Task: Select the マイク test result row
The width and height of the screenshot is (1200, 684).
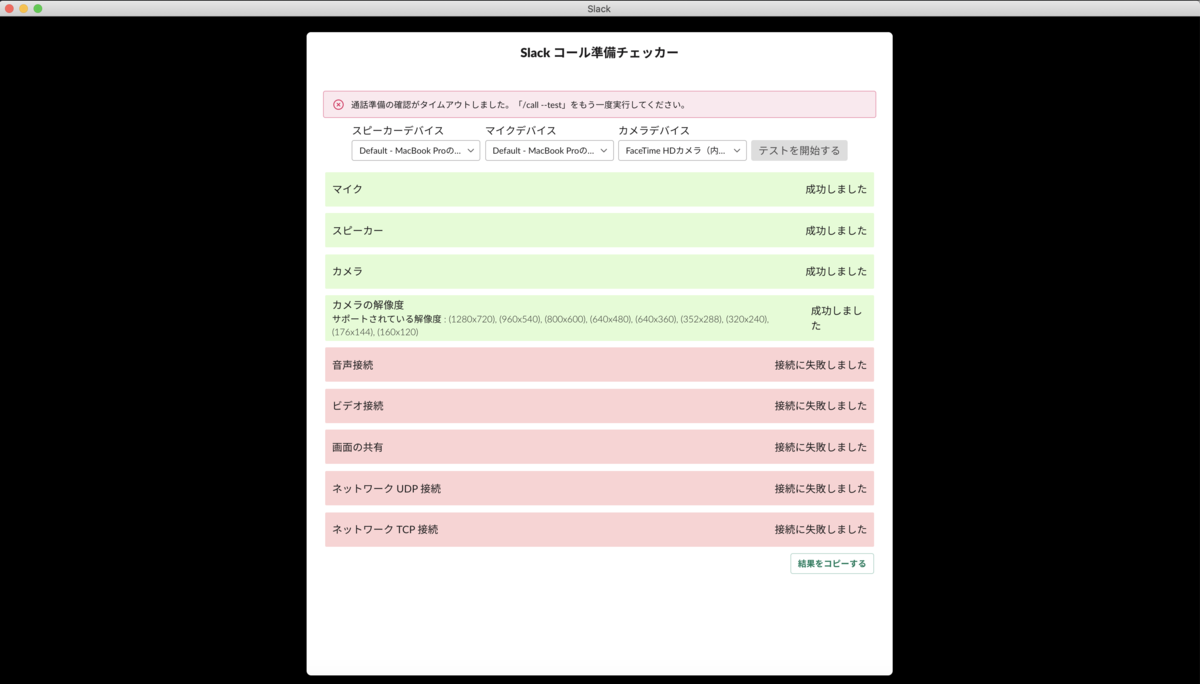Action: (x=599, y=189)
